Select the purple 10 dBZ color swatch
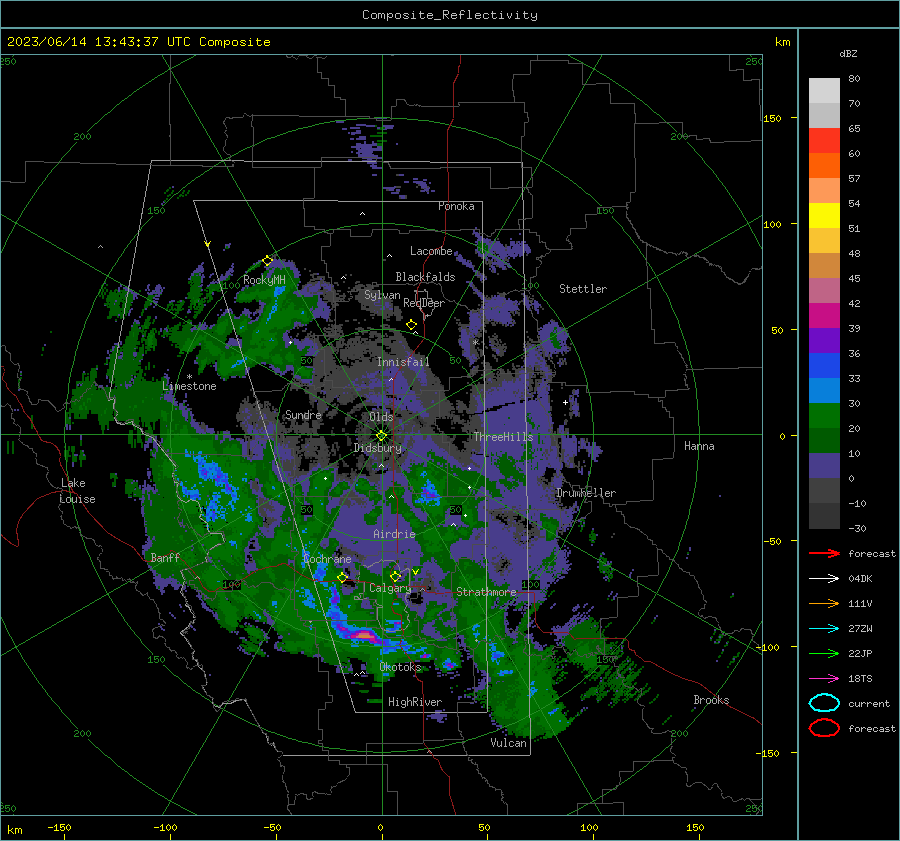 (824, 465)
